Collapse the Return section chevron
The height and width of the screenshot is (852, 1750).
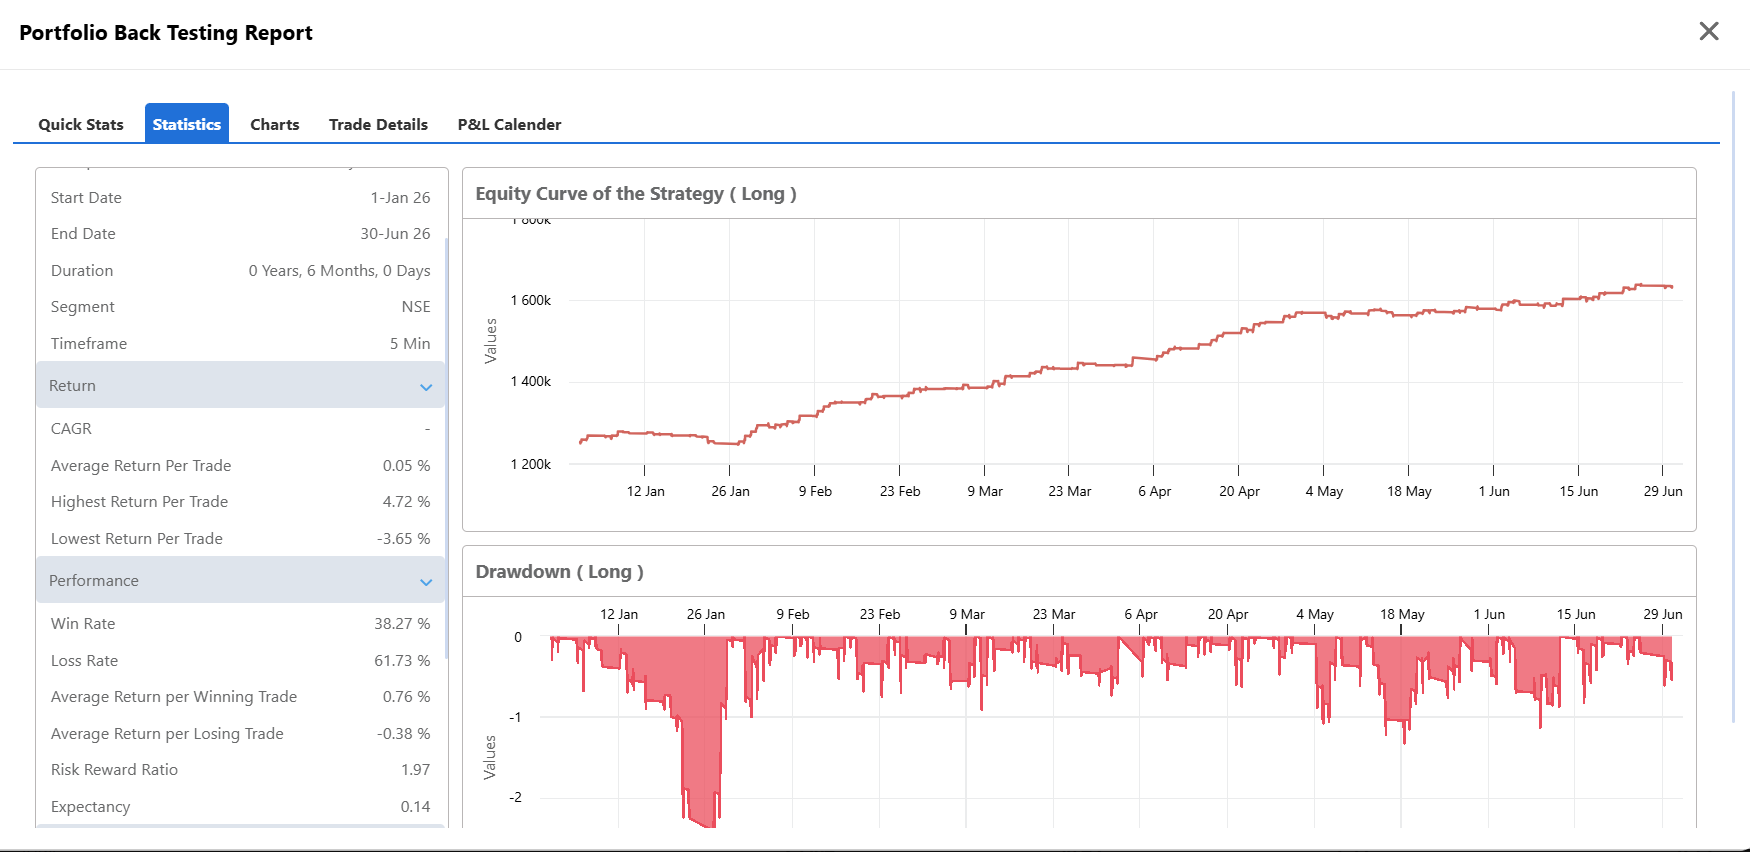tap(426, 387)
